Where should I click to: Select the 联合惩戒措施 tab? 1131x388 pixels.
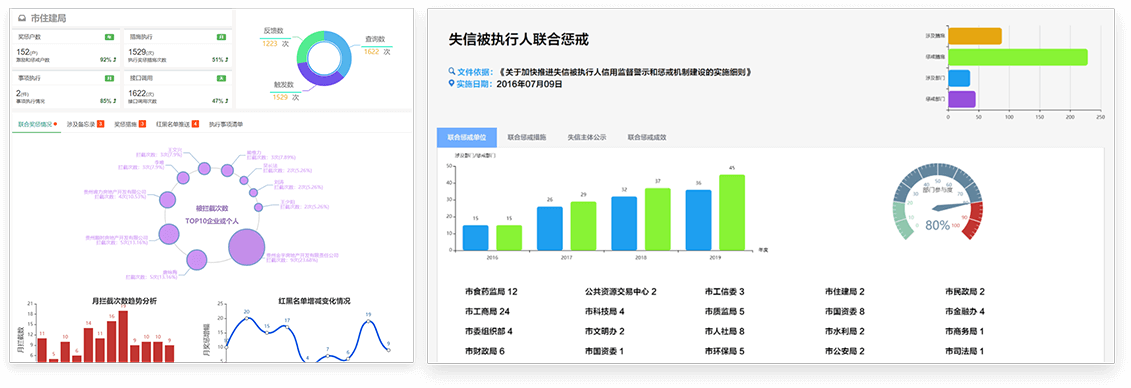click(x=527, y=137)
